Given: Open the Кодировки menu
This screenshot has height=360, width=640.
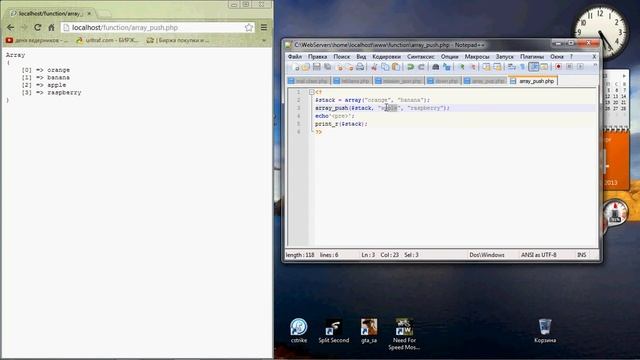Looking at the screenshot, I should 386,57.
